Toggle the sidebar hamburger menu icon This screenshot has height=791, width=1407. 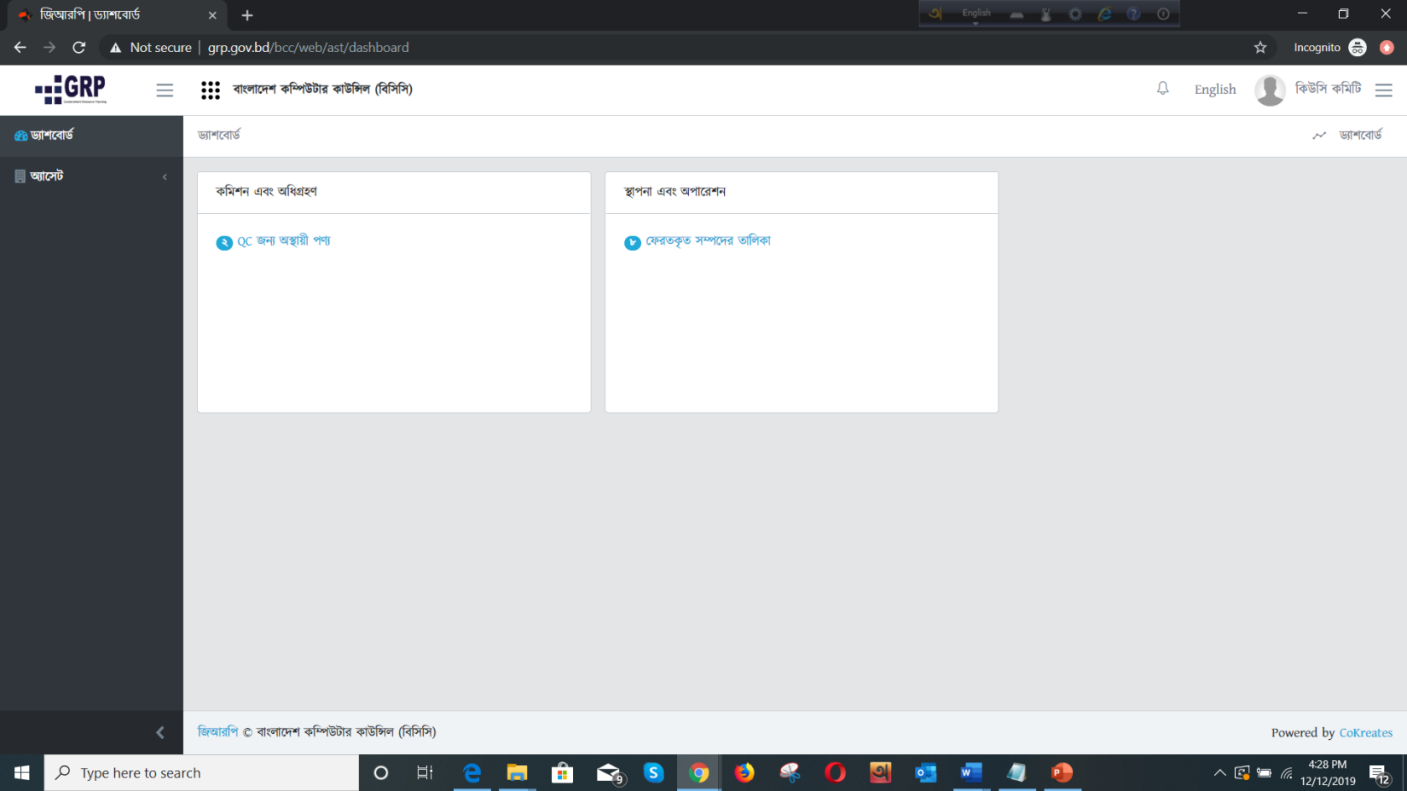coord(165,90)
